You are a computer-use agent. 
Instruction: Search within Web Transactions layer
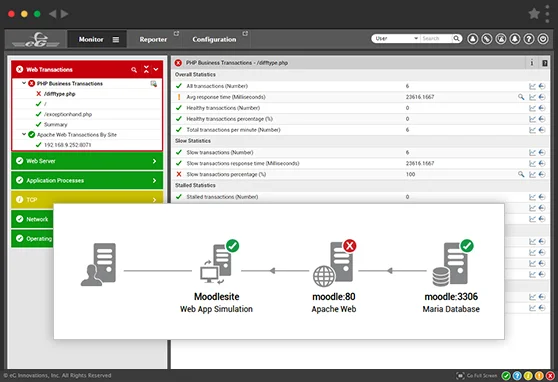click(134, 70)
